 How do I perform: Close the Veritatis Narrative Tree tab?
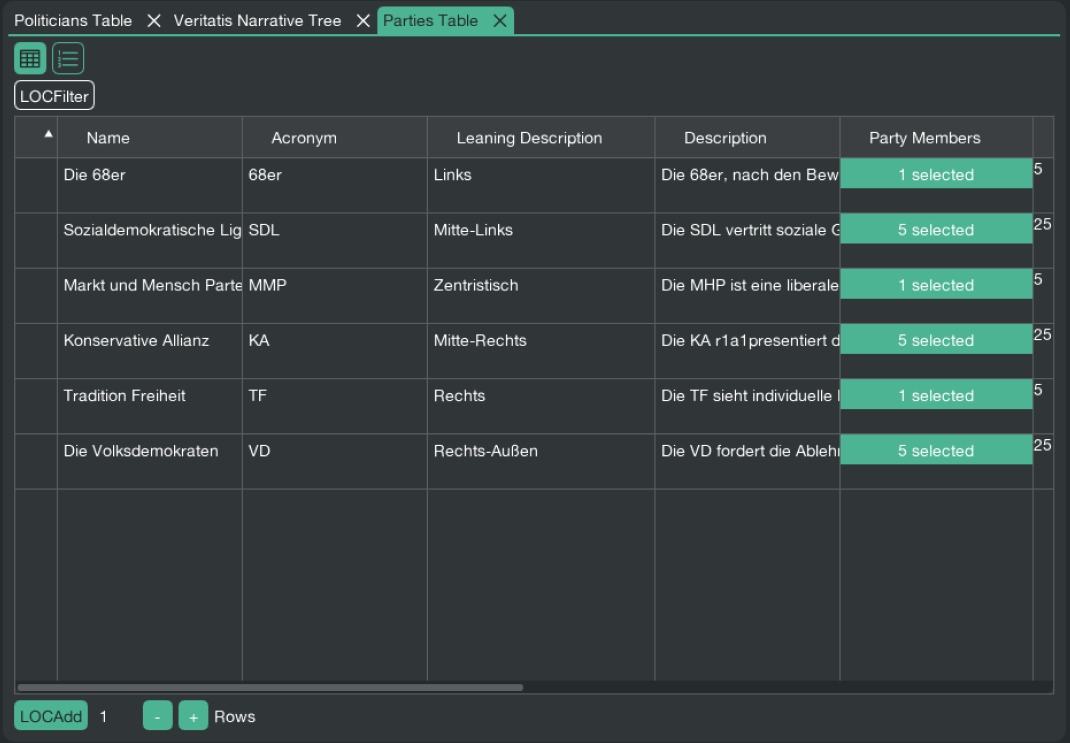363,21
